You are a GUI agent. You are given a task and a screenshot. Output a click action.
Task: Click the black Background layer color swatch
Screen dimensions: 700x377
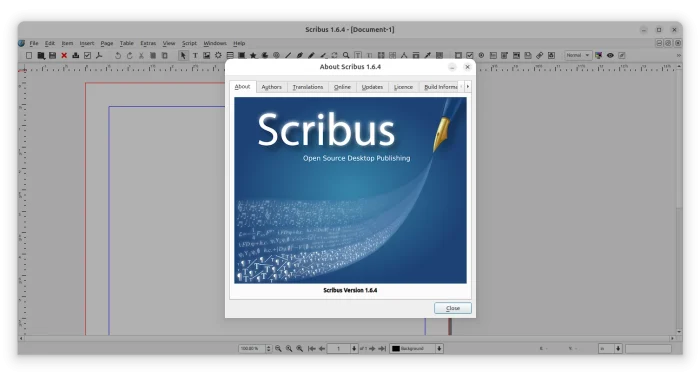pos(396,348)
